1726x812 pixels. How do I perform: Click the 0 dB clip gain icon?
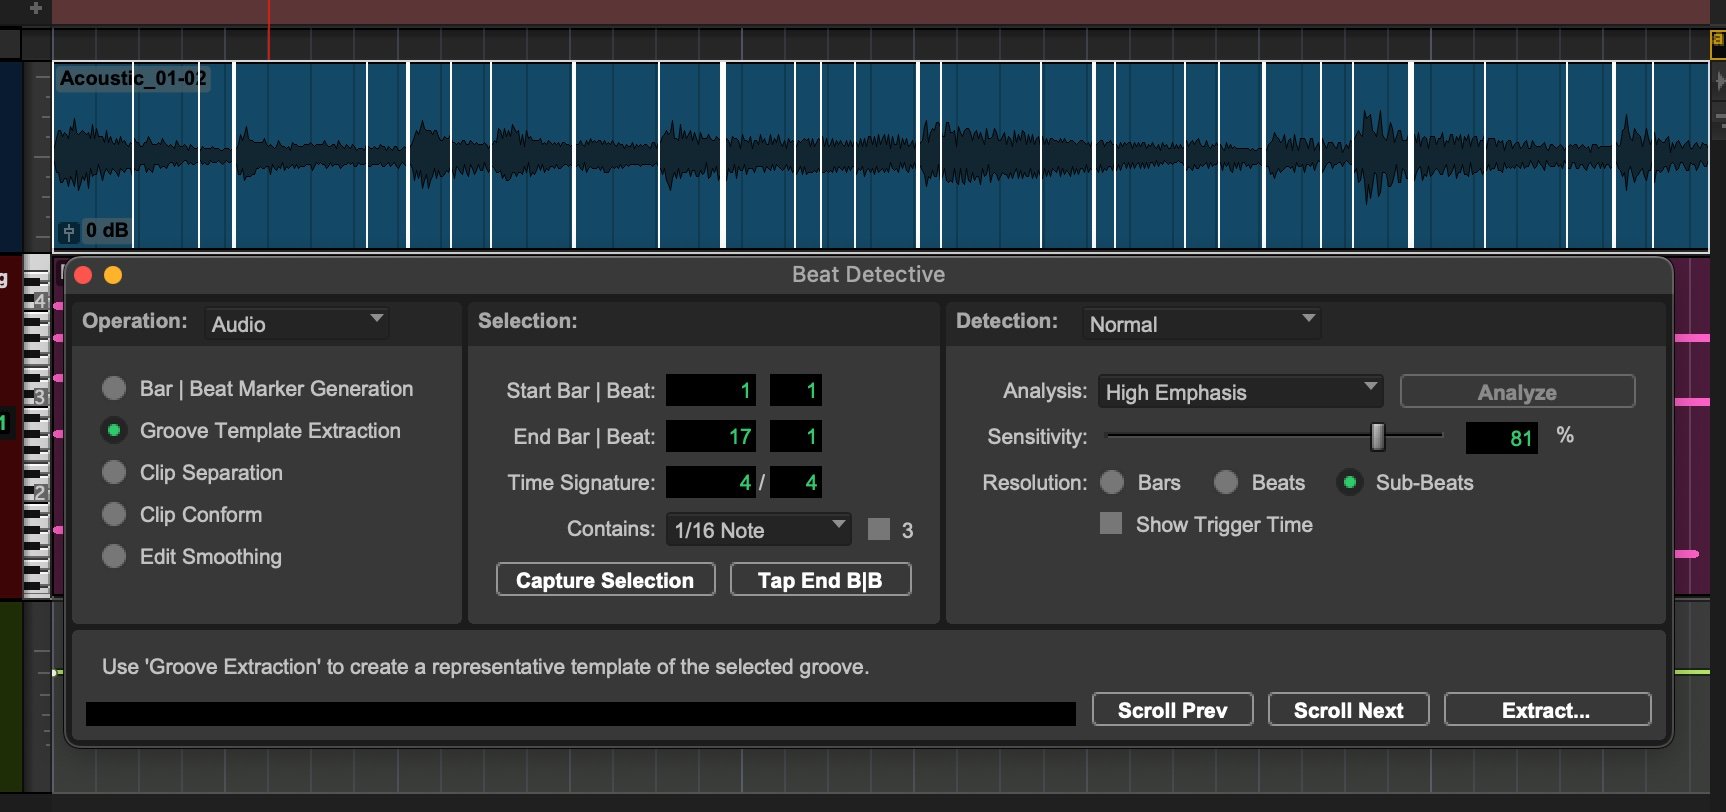point(69,231)
